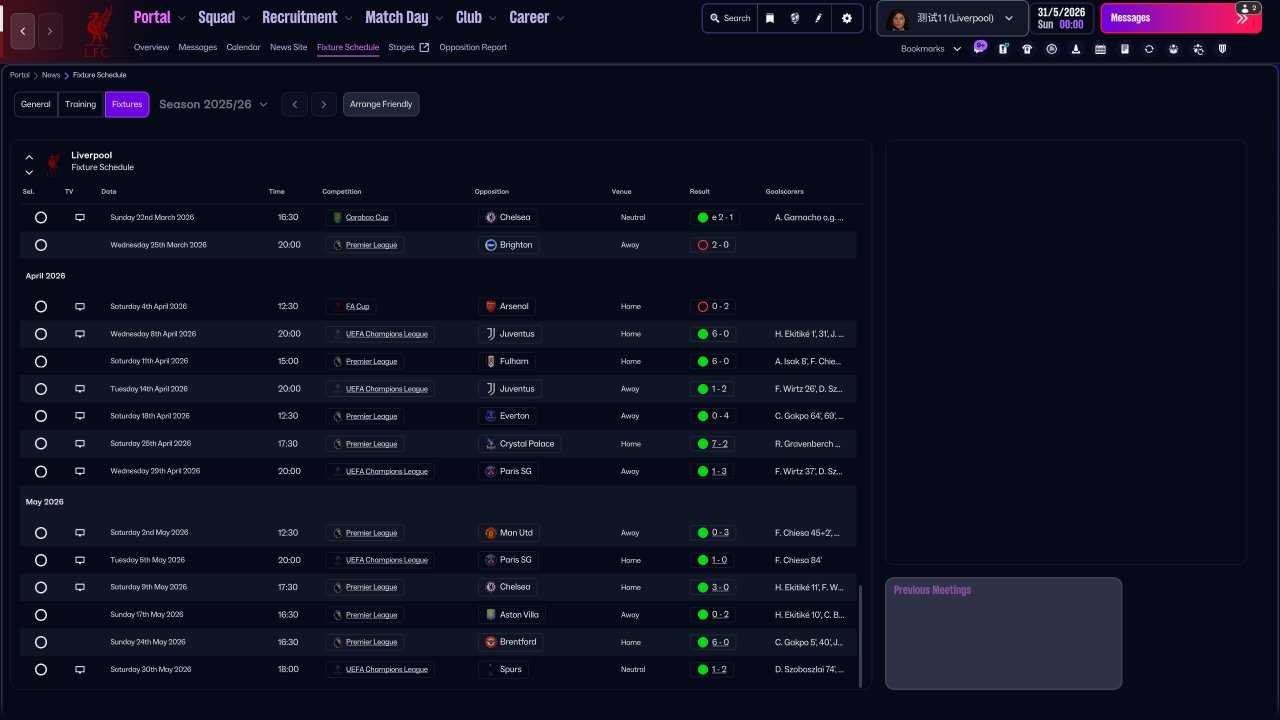Click the bookmark icon beside Search
The width and height of the screenshot is (1280, 720).
tap(770, 18)
